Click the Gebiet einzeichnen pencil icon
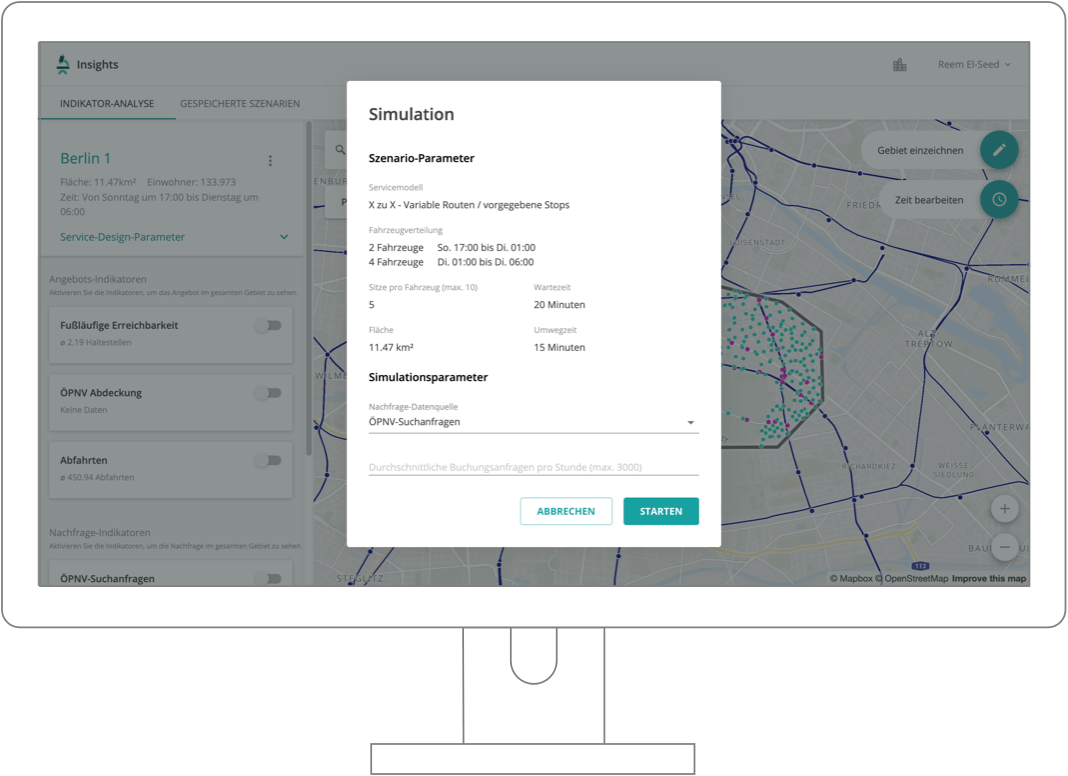Image resolution: width=1068 pixels, height=776 pixels. point(999,150)
